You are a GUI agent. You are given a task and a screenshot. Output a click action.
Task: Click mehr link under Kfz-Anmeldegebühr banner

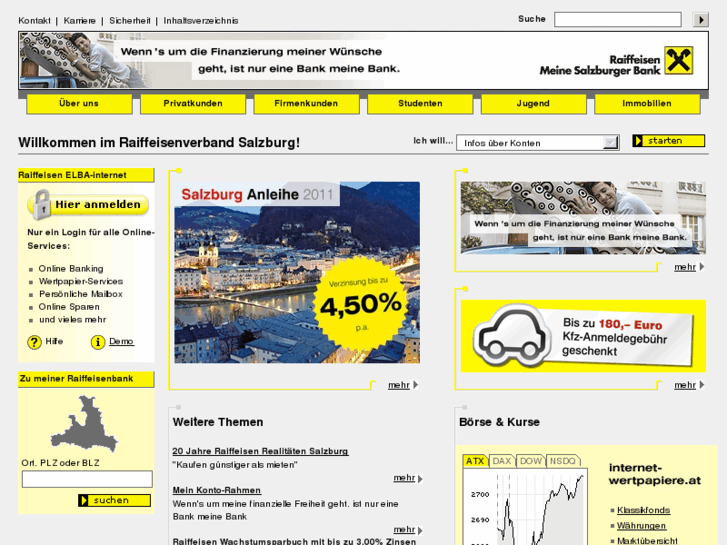pos(685,385)
